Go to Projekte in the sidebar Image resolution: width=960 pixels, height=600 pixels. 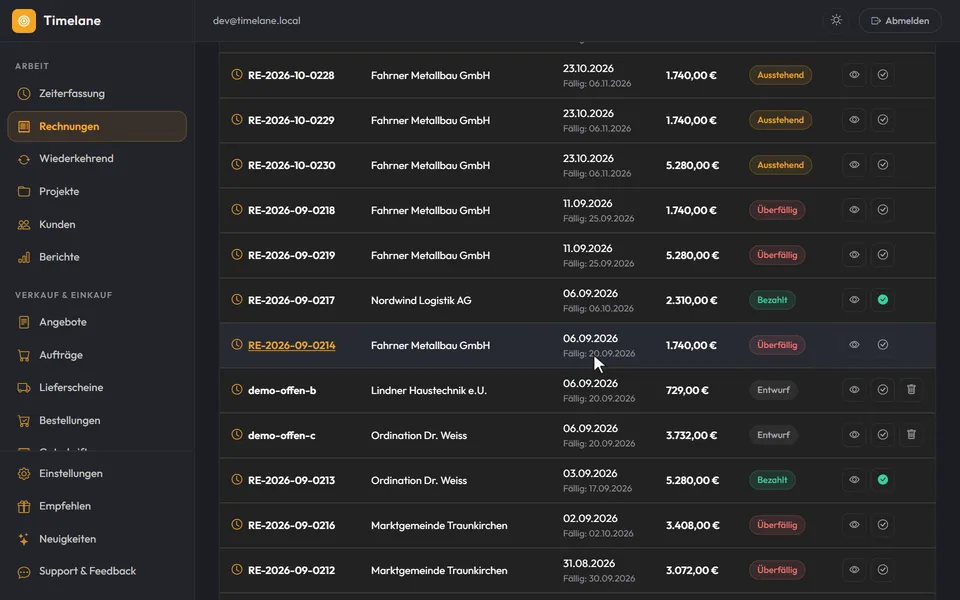coord(97,192)
